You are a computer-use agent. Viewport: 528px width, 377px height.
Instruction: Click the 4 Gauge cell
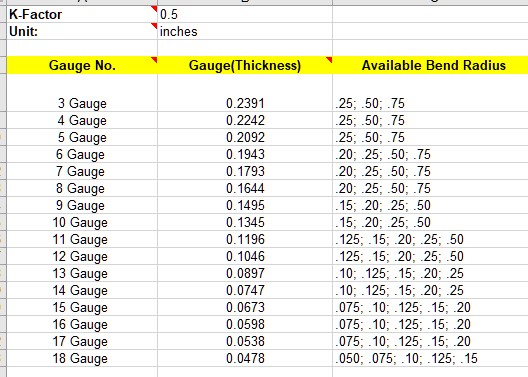pyautogui.click(x=82, y=120)
